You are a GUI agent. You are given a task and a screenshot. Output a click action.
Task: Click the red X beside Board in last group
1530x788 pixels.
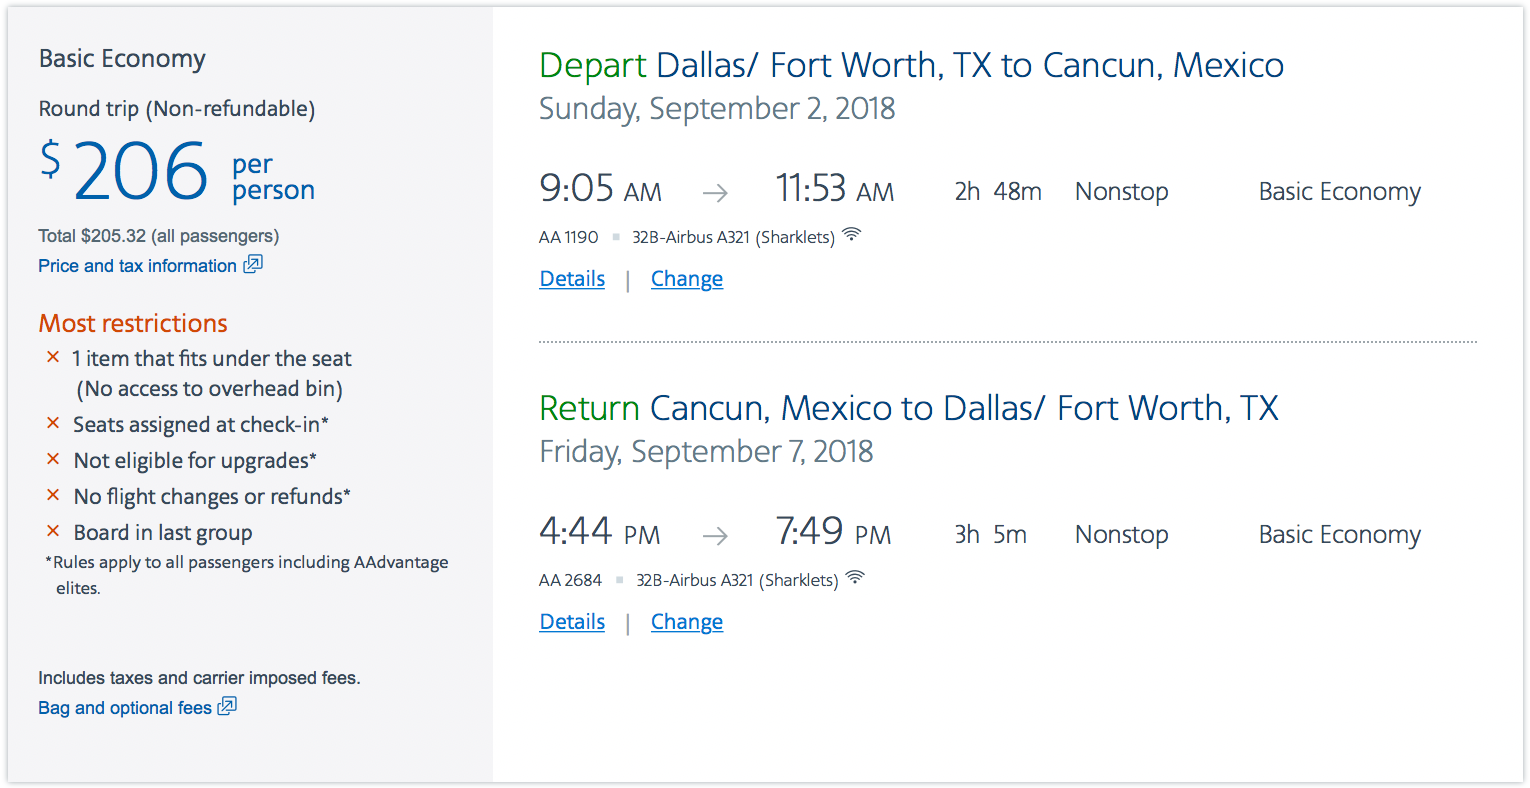[53, 531]
